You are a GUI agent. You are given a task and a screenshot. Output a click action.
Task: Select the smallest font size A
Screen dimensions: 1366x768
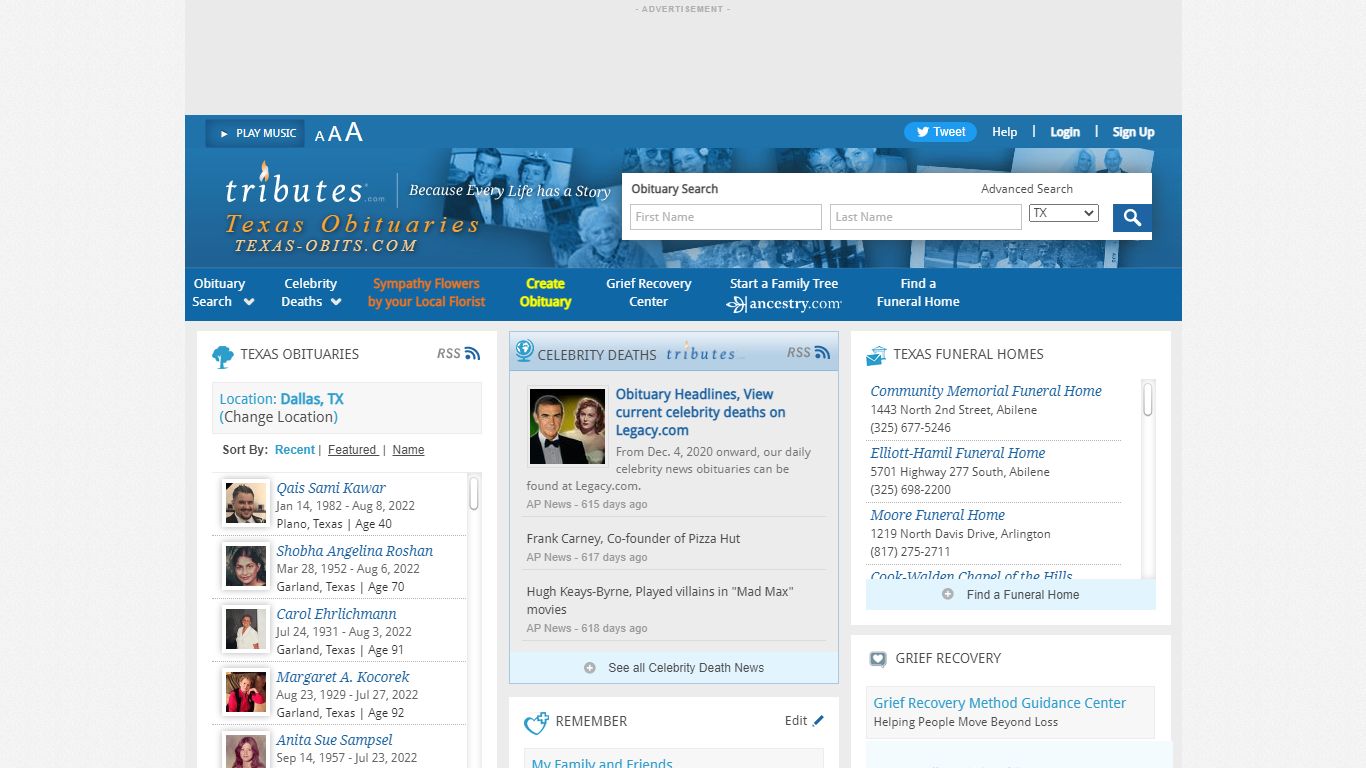(320, 136)
